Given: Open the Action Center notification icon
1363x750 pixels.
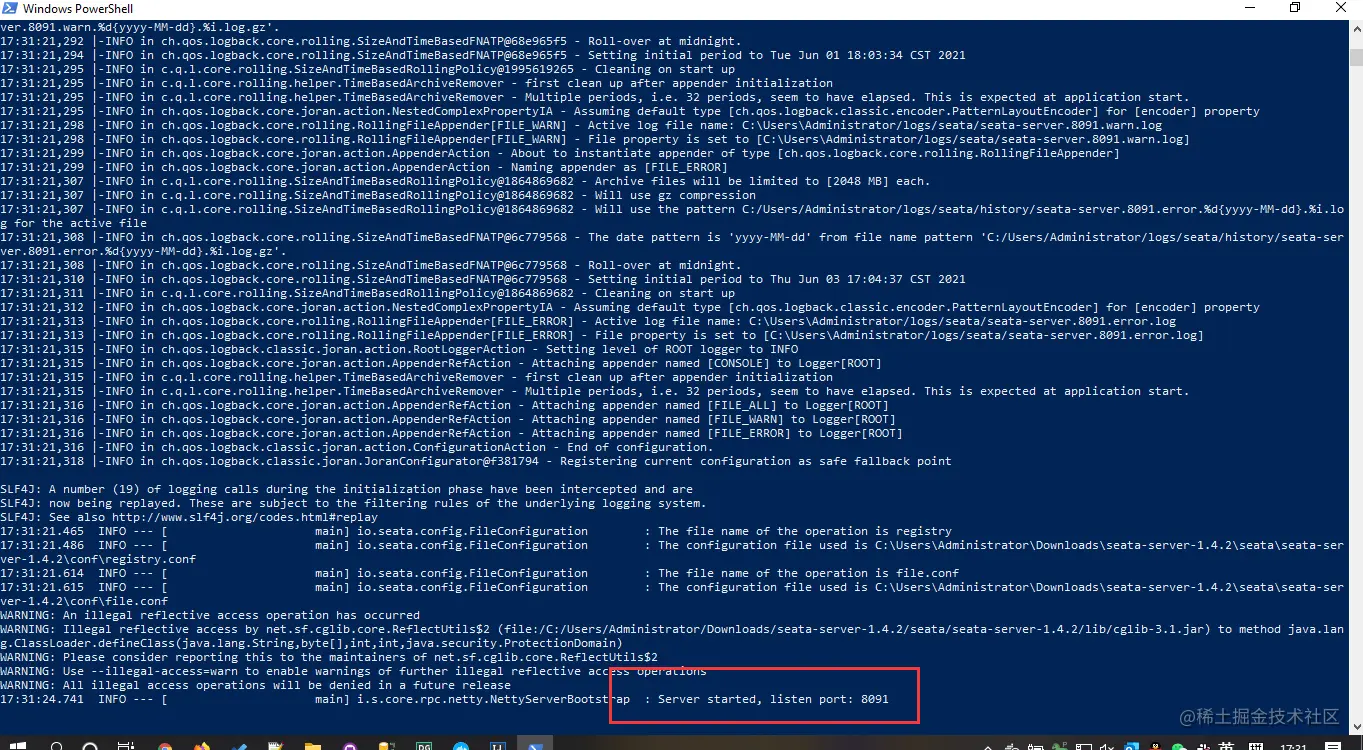Looking at the screenshot, I should (x=1333, y=746).
